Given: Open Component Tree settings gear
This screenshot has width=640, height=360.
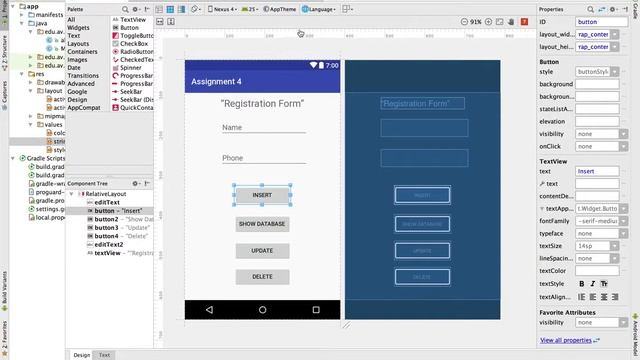Looking at the screenshot, I should (x=136, y=183).
